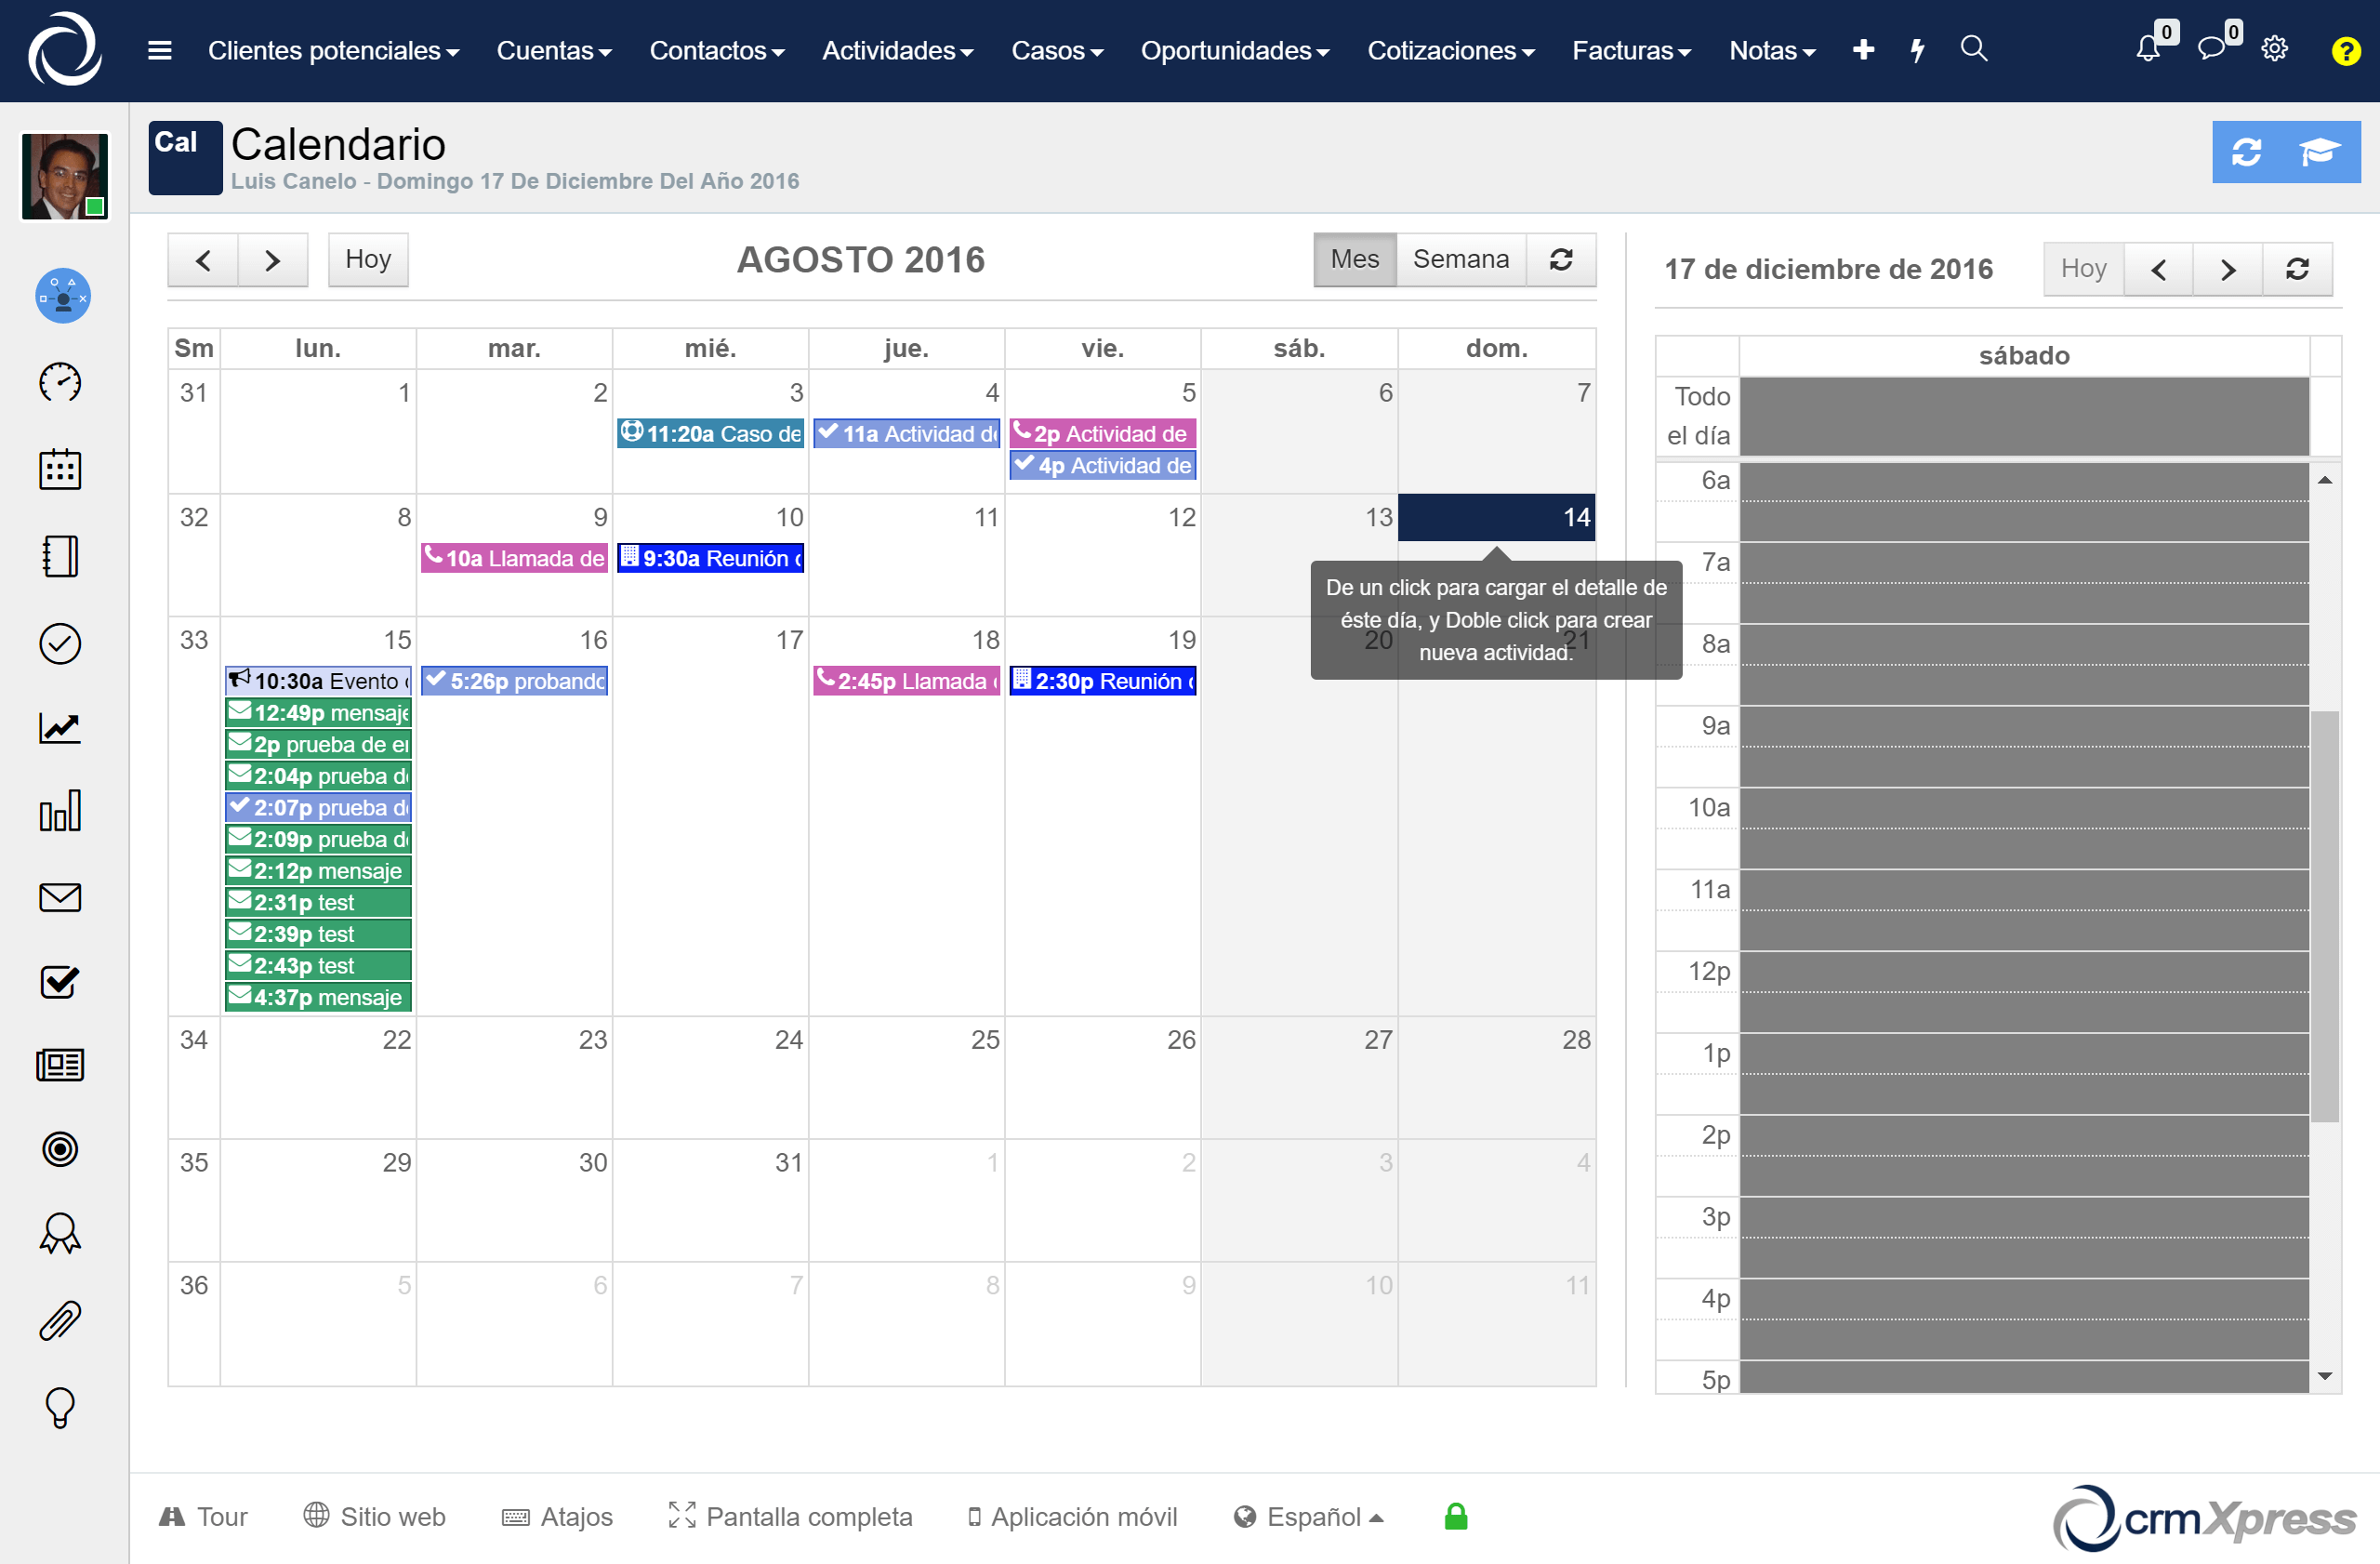Expand the Casos menu
This screenshot has height=1564, width=2380.
tap(1057, 50)
